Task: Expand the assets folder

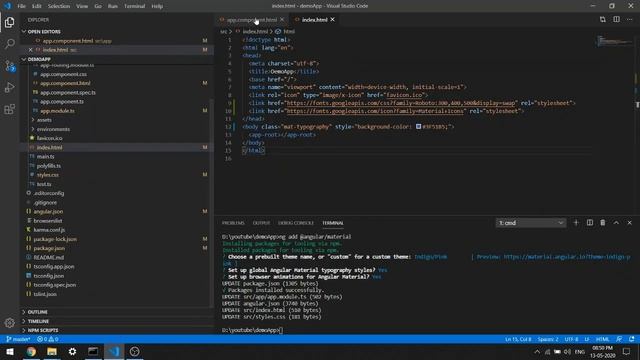Action: tap(44, 120)
